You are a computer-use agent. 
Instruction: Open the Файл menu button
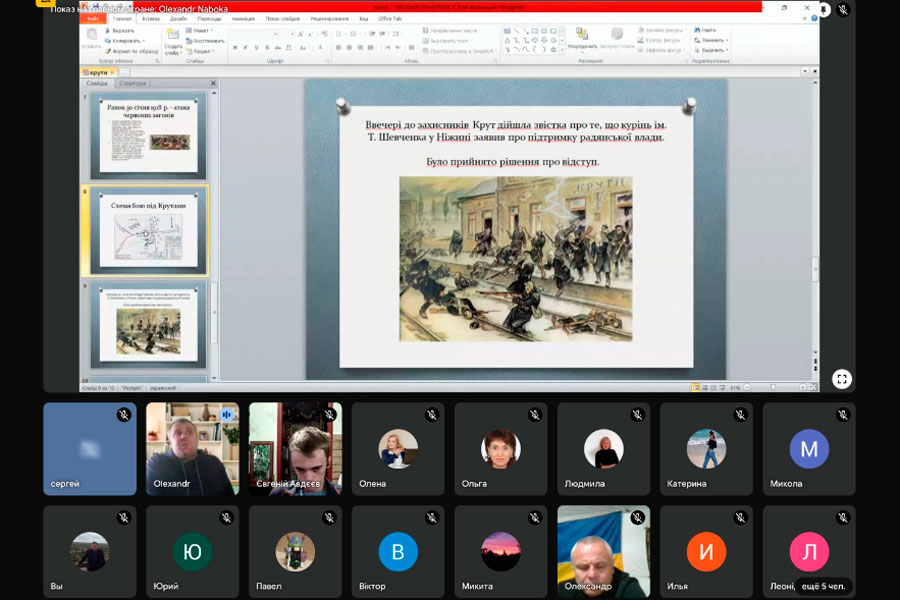tap(94, 18)
